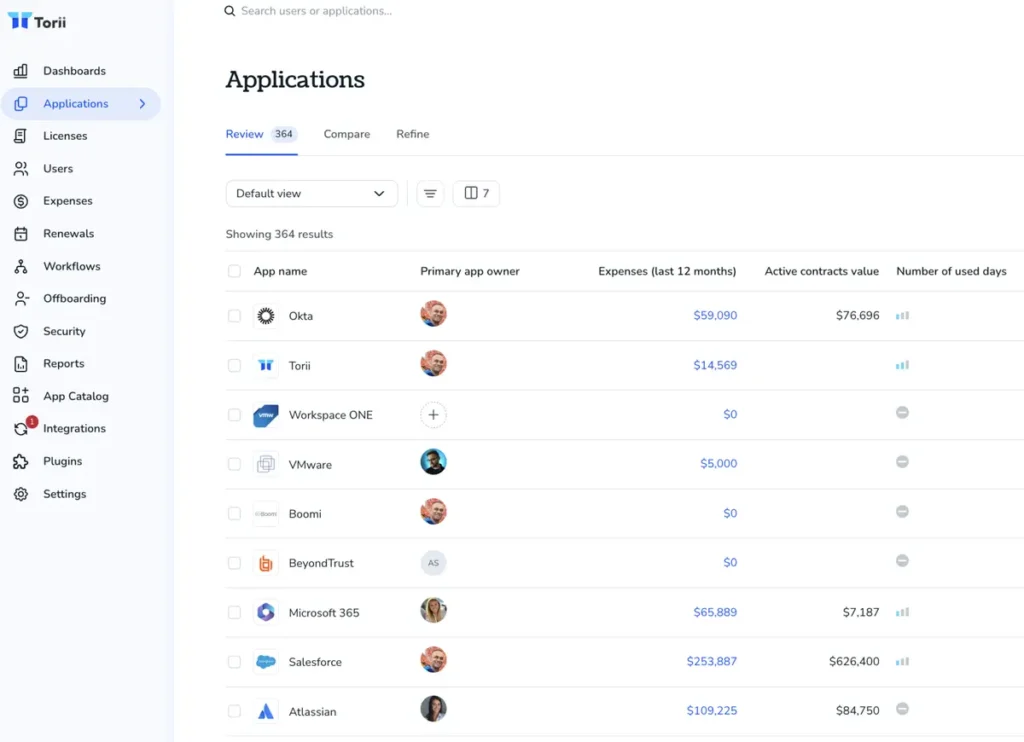Click the Workspace ONE app logo
The width and height of the screenshot is (1024, 742).
[x=266, y=415]
